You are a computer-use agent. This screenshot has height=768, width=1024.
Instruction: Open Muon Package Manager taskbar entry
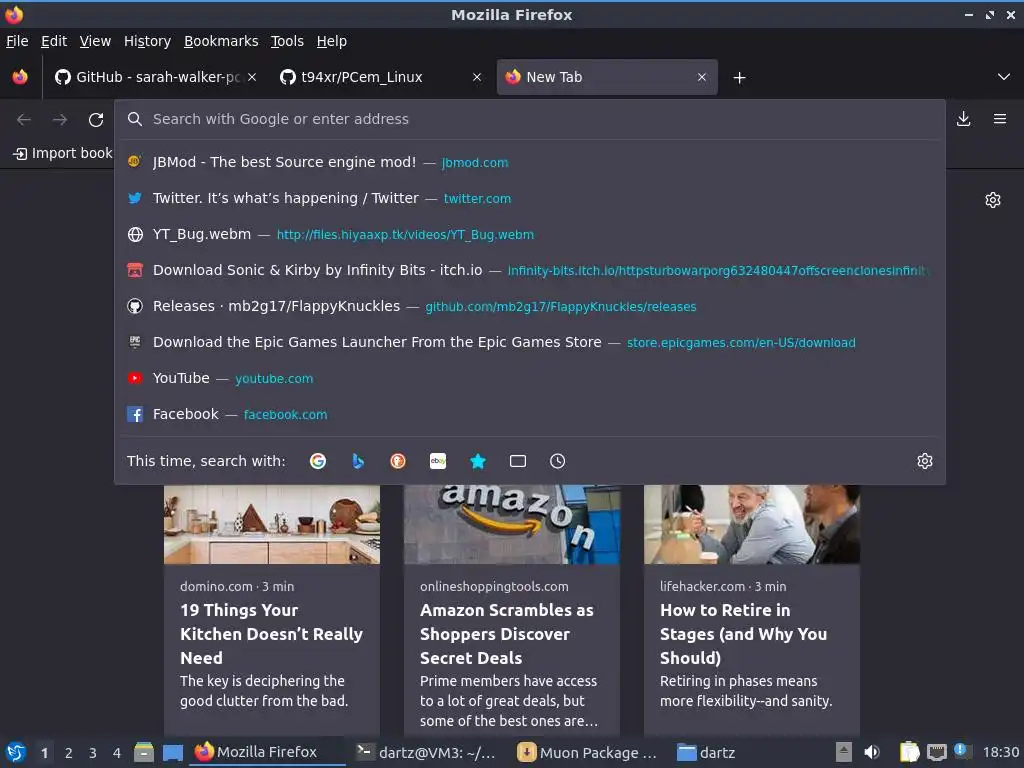click(587, 752)
